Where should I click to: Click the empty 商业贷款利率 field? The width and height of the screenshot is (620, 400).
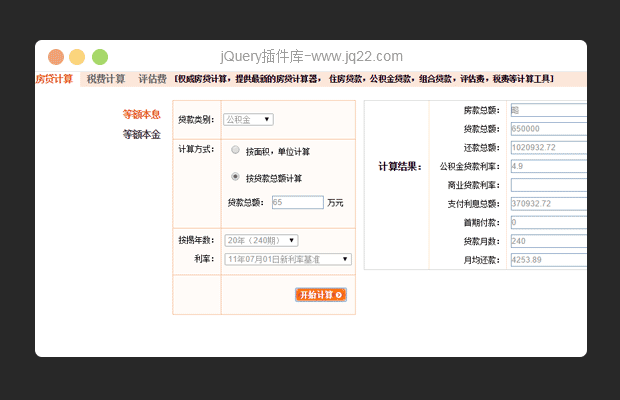click(x=548, y=185)
